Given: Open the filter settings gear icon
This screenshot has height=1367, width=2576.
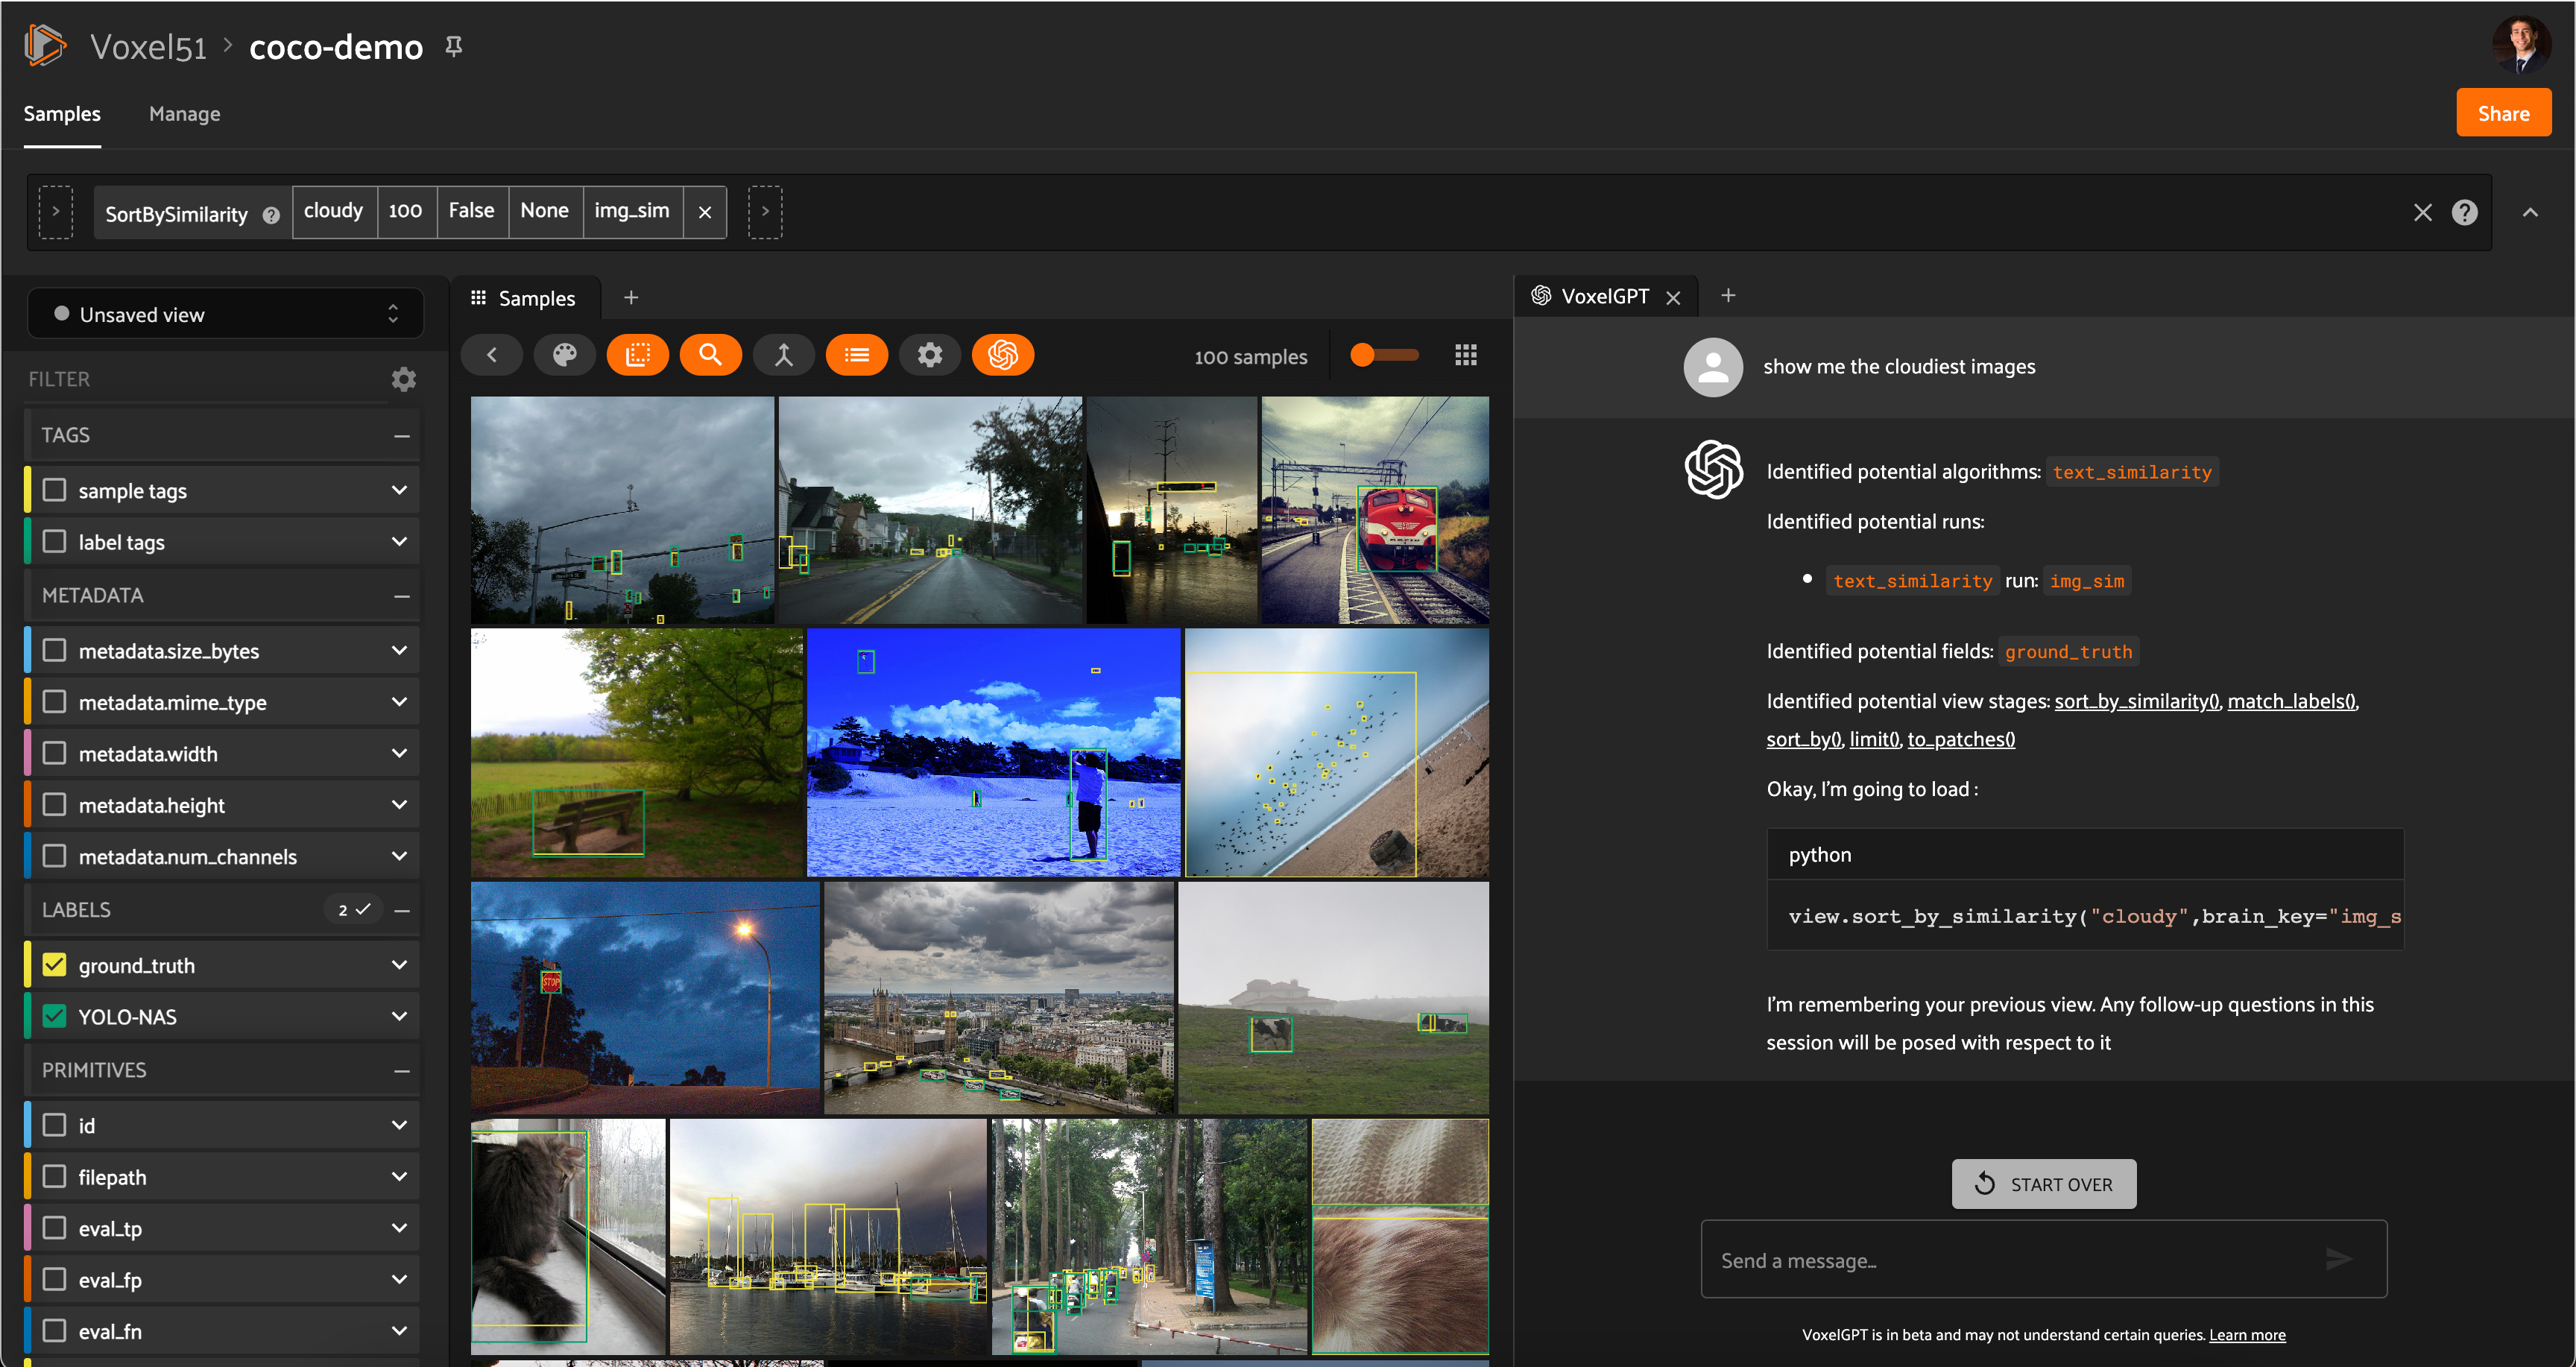Looking at the screenshot, I should (403, 379).
